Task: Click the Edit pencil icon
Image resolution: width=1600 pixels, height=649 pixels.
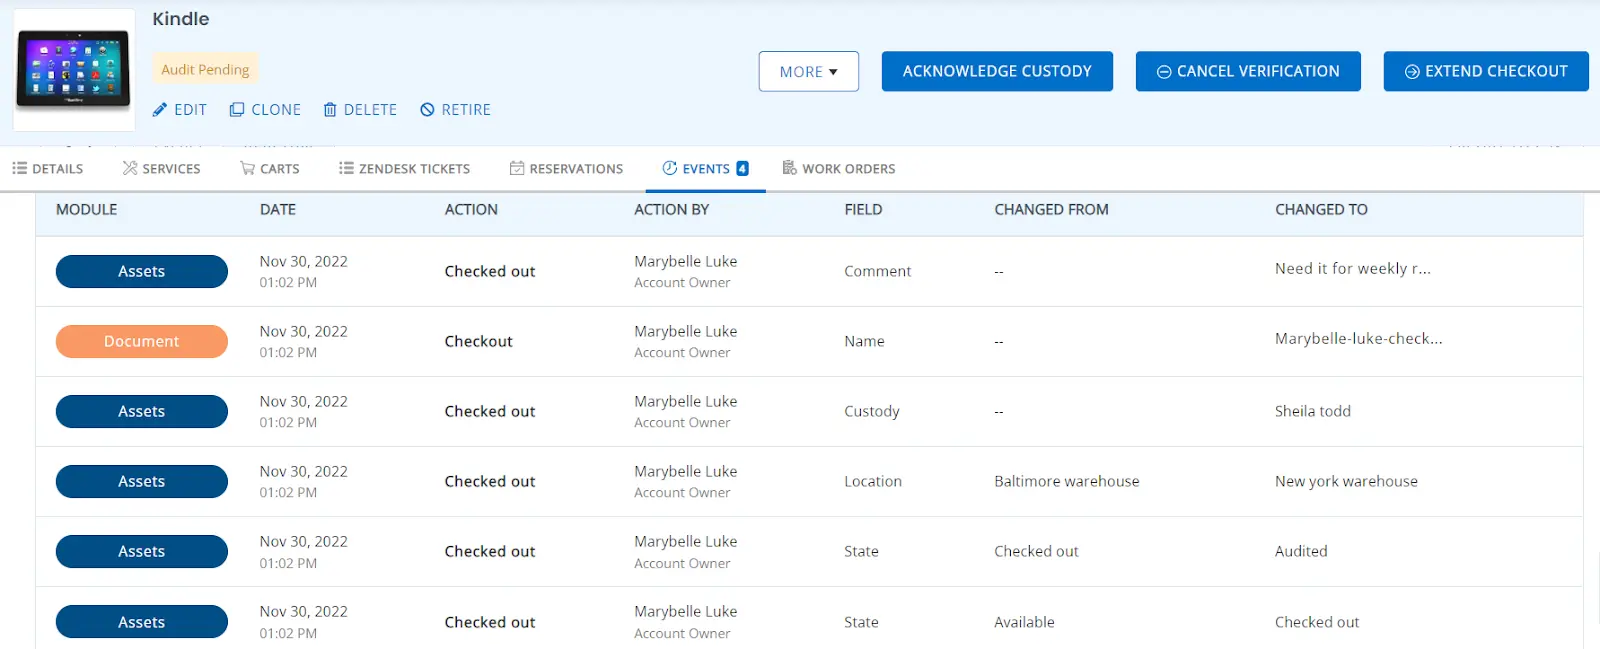Action: click(159, 110)
